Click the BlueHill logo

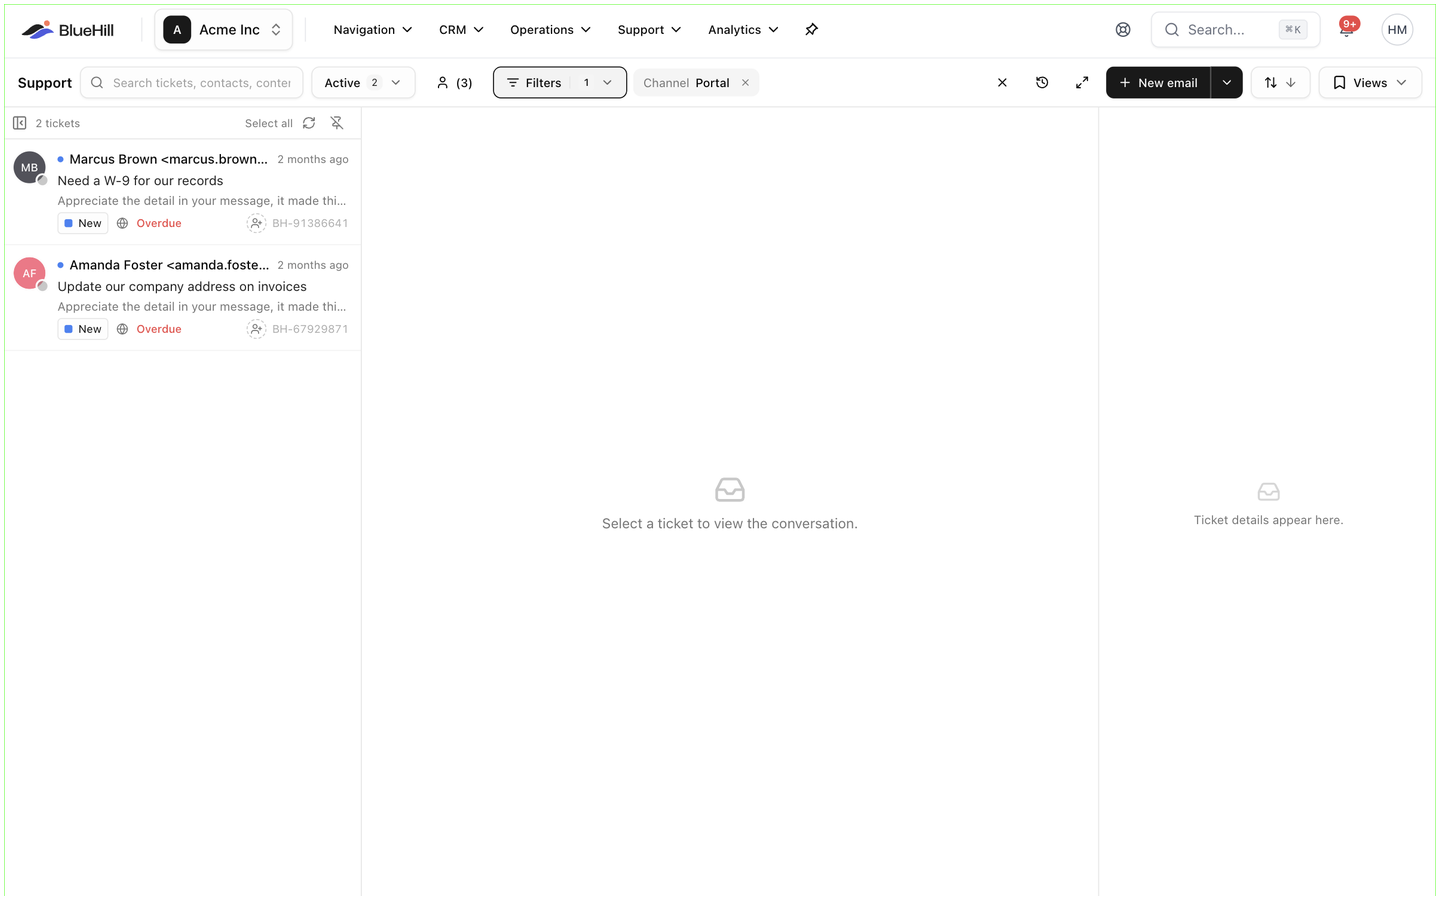68,30
